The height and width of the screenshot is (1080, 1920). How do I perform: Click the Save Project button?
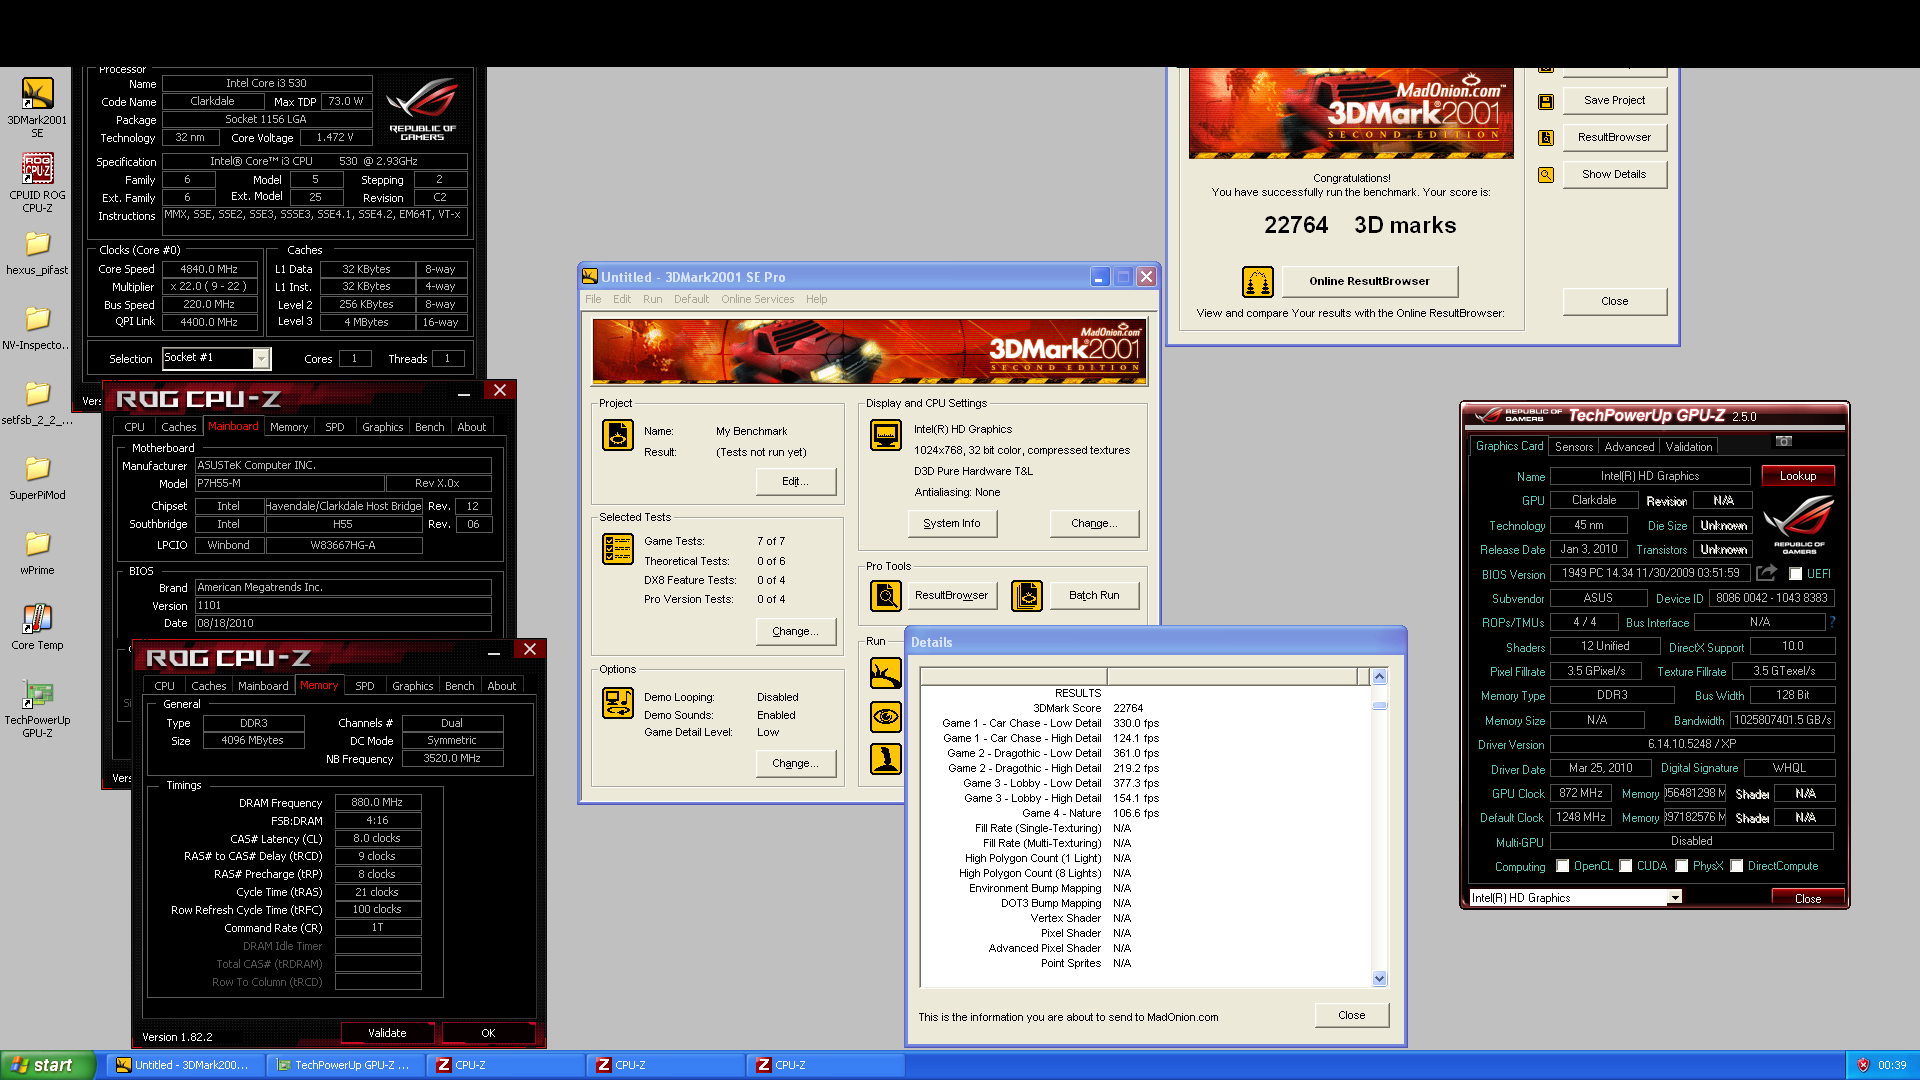pyautogui.click(x=1614, y=100)
